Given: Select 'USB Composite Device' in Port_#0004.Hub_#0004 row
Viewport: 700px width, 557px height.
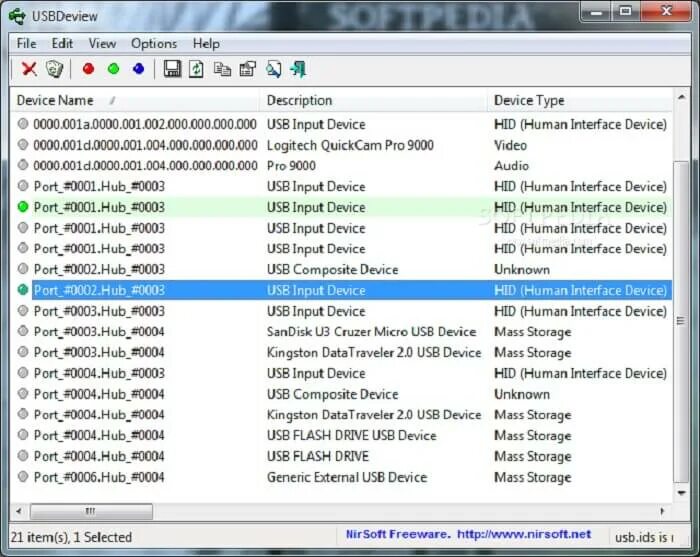Looking at the screenshot, I should click(332, 394).
